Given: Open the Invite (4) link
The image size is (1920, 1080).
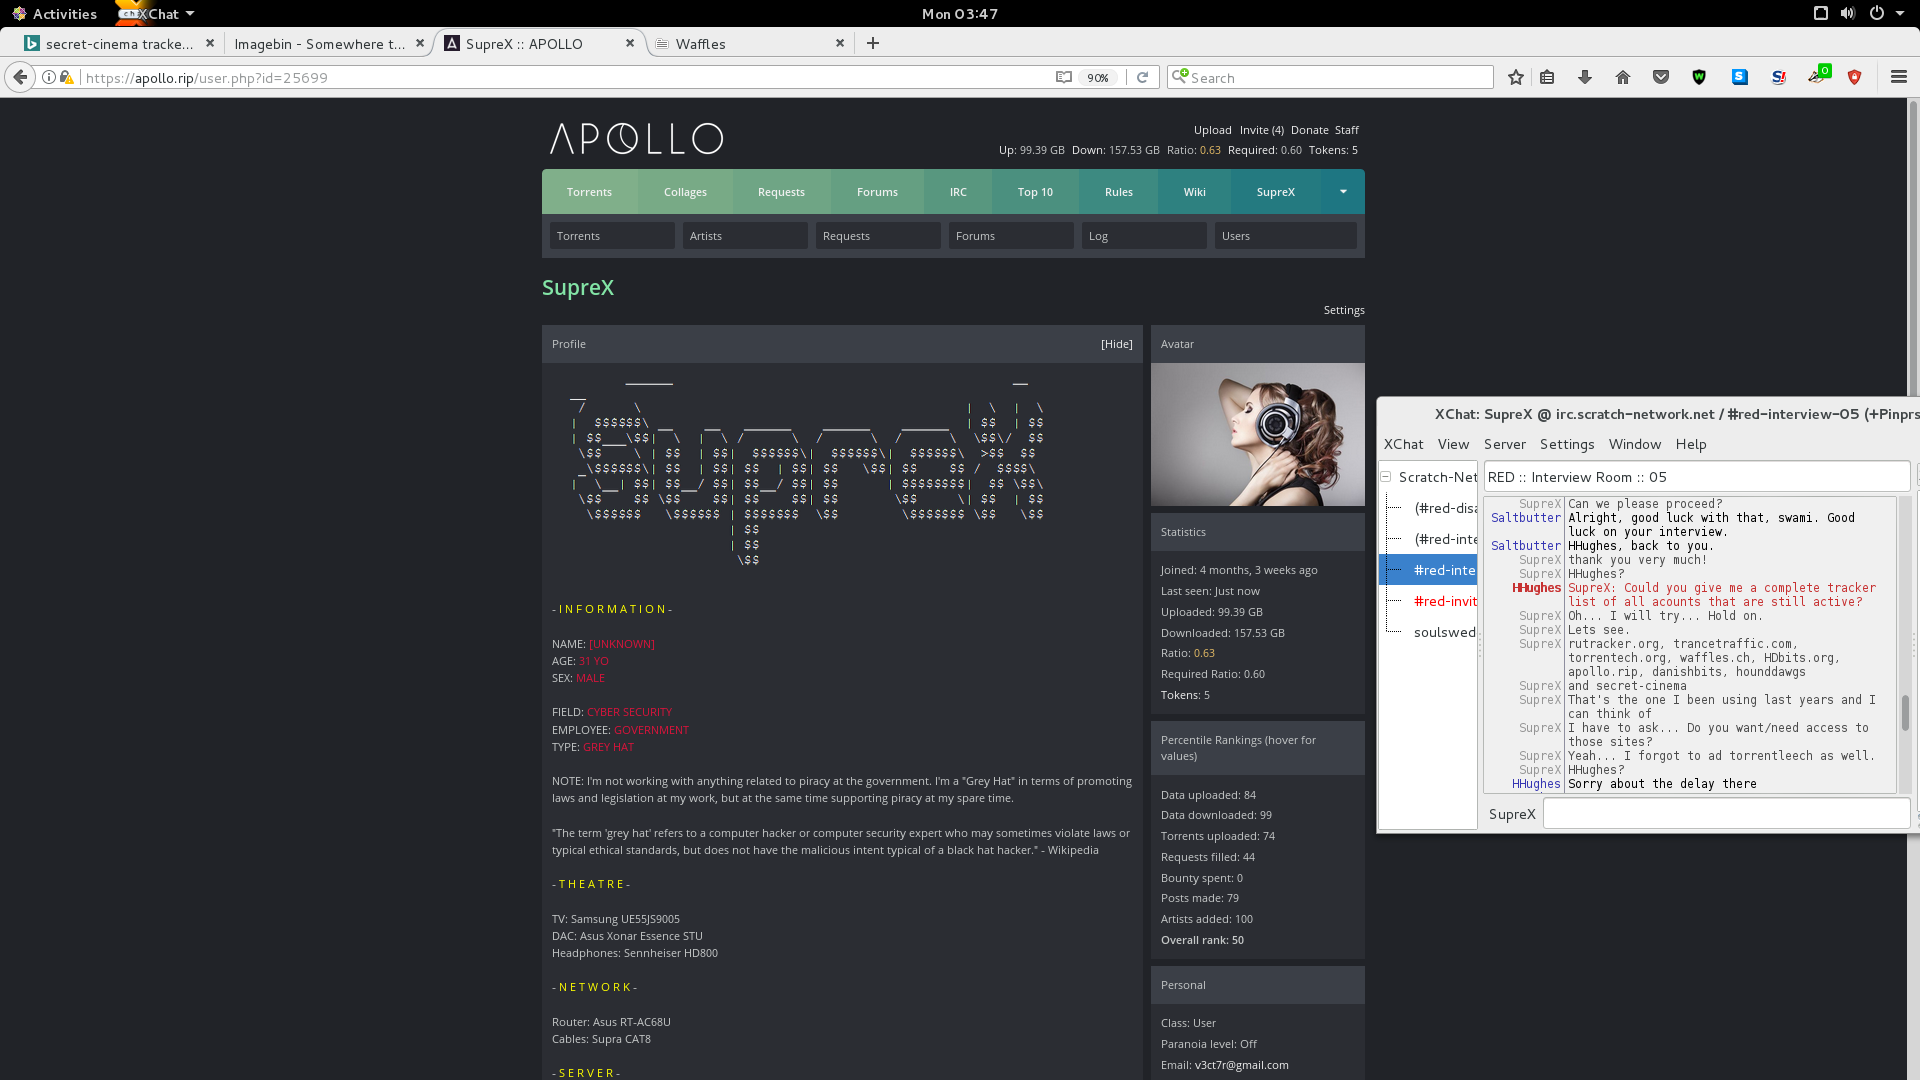Looking at the screenshot, I should pyautogui.click(x=1261, y=130).
